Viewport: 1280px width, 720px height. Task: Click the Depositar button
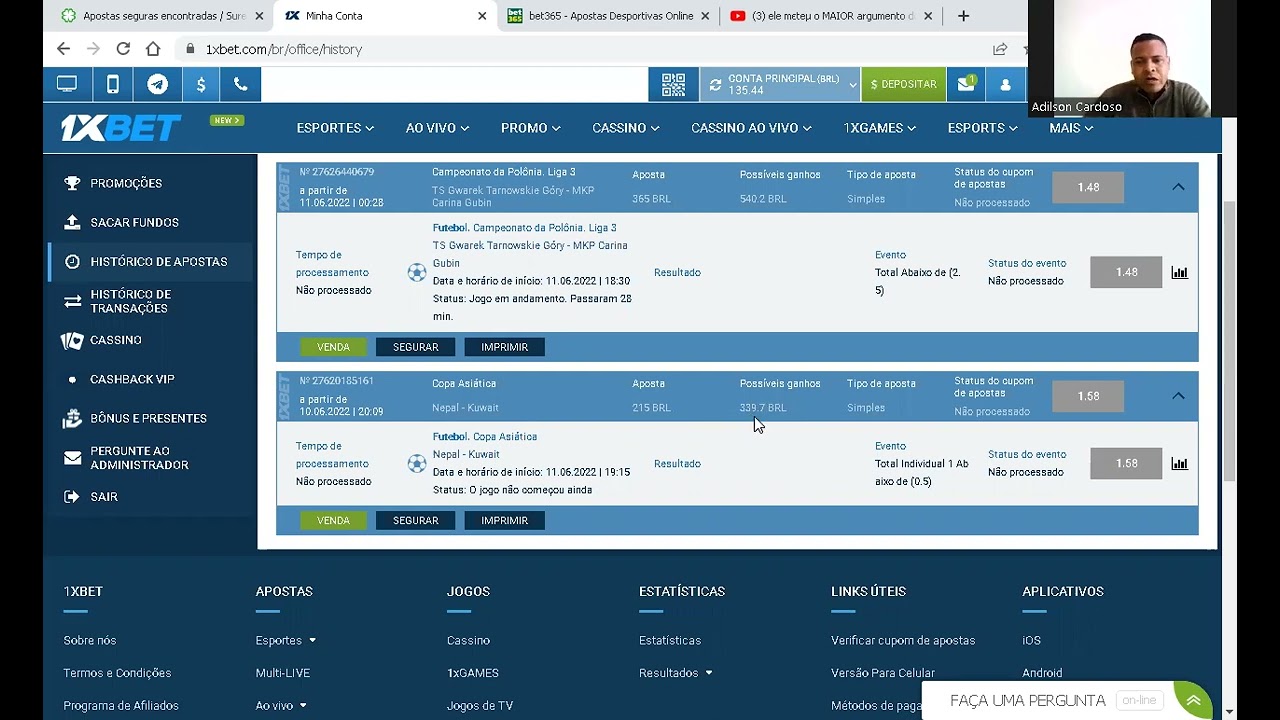[903, 85]
